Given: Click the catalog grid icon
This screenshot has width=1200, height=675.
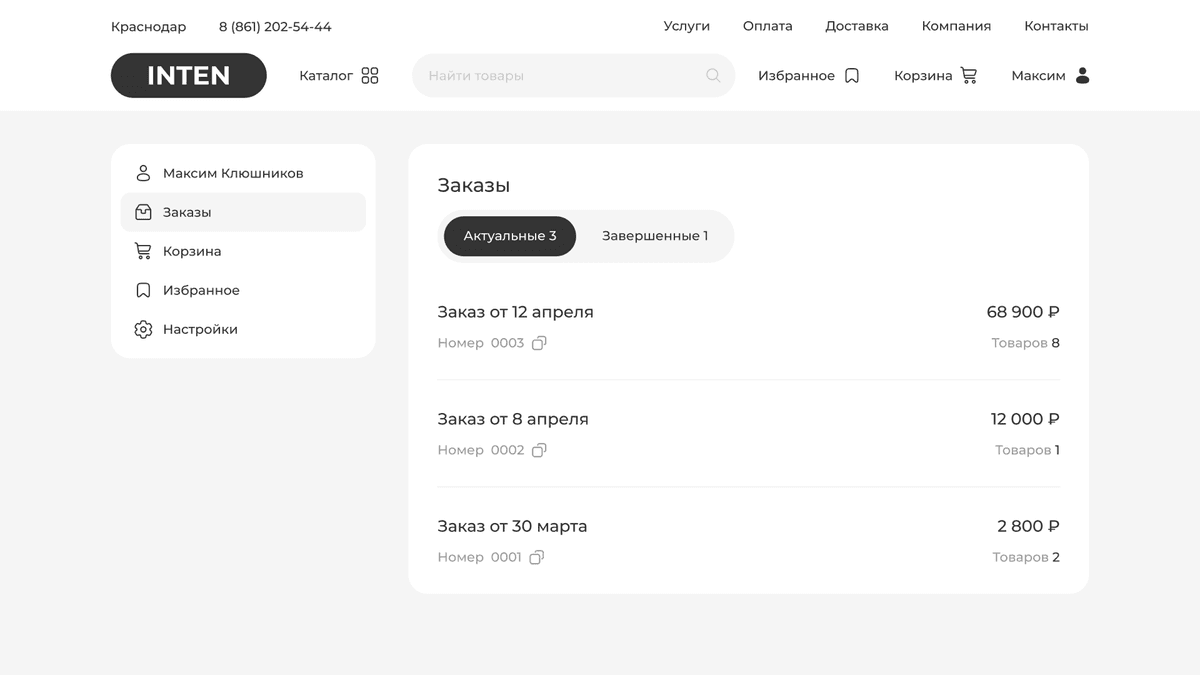Looking at the screenshot, I should click(x=370, y=76).
